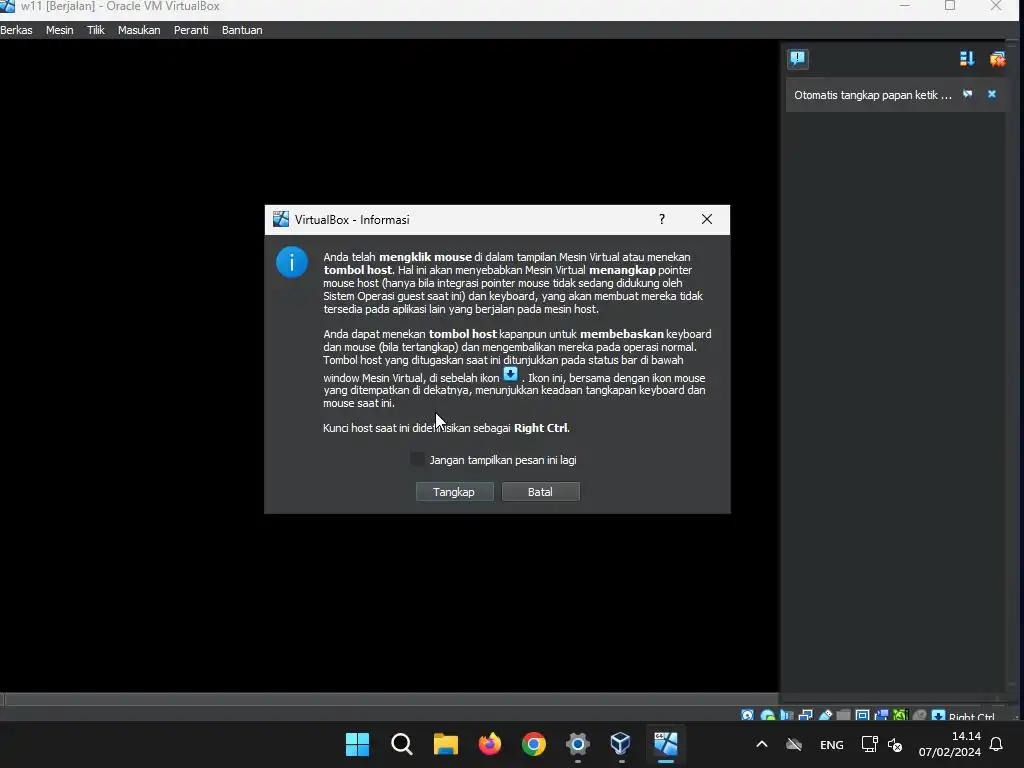Click the network display tray icon

869,744
